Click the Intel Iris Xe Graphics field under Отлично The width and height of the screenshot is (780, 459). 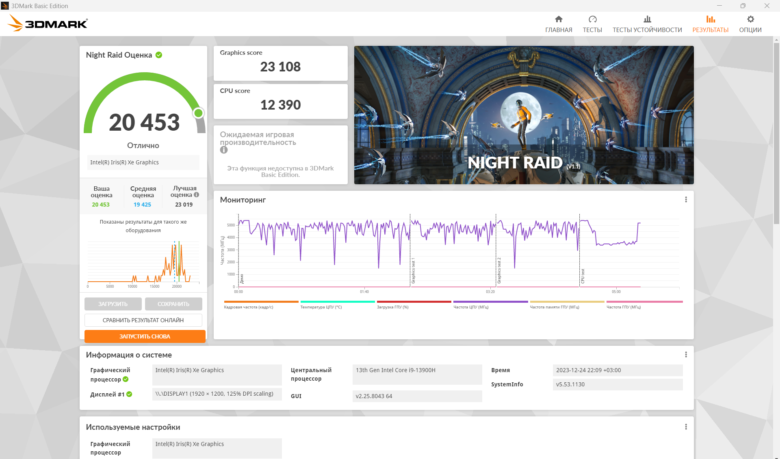[143, 162]
